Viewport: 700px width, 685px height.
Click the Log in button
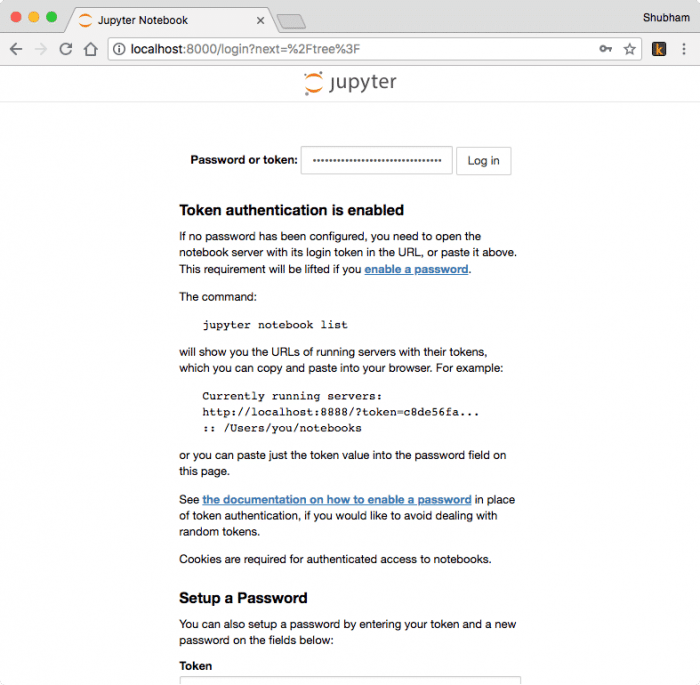pos(483,161)
